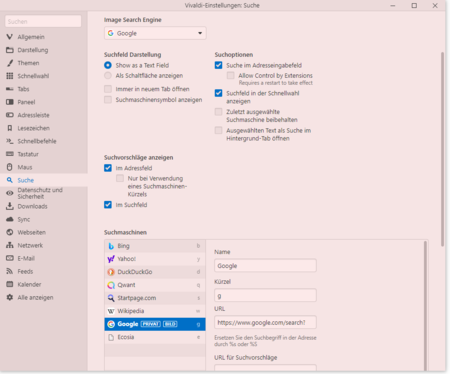Click the eye icon for Datenschutz und Sicherheit
The height and width of the screenshot is (374, 450).
[x=10, y=193]
